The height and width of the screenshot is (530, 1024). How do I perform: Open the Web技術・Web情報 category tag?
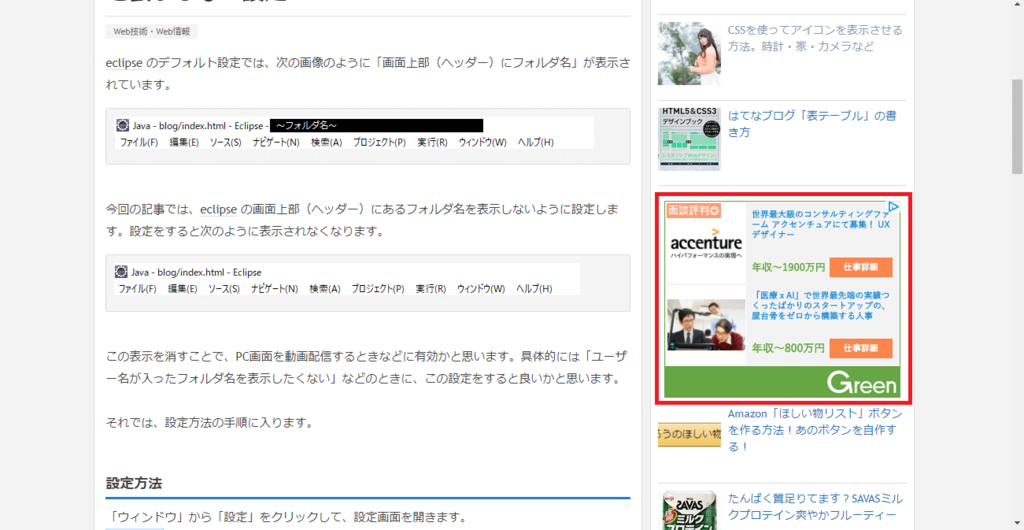click(152, 31)
